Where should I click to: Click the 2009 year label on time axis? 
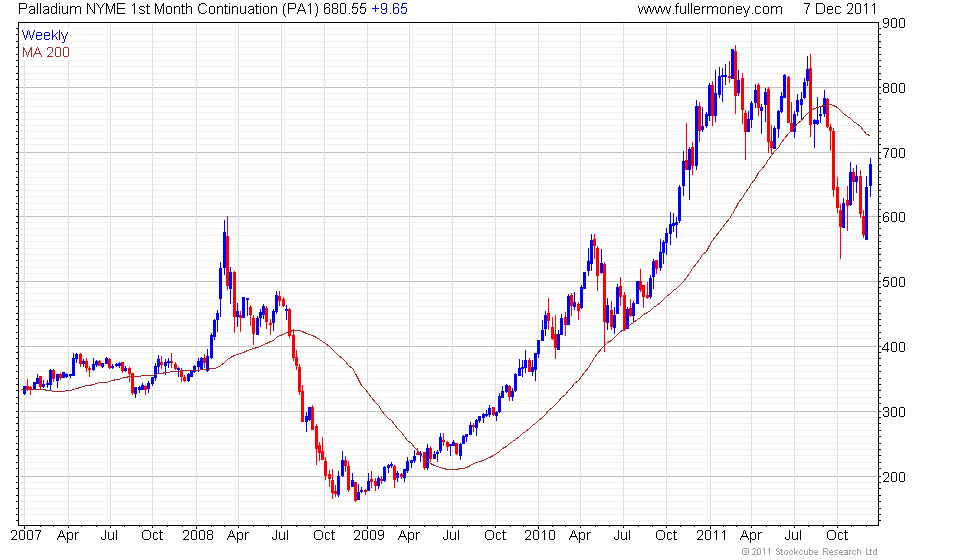tap(369, 536)
